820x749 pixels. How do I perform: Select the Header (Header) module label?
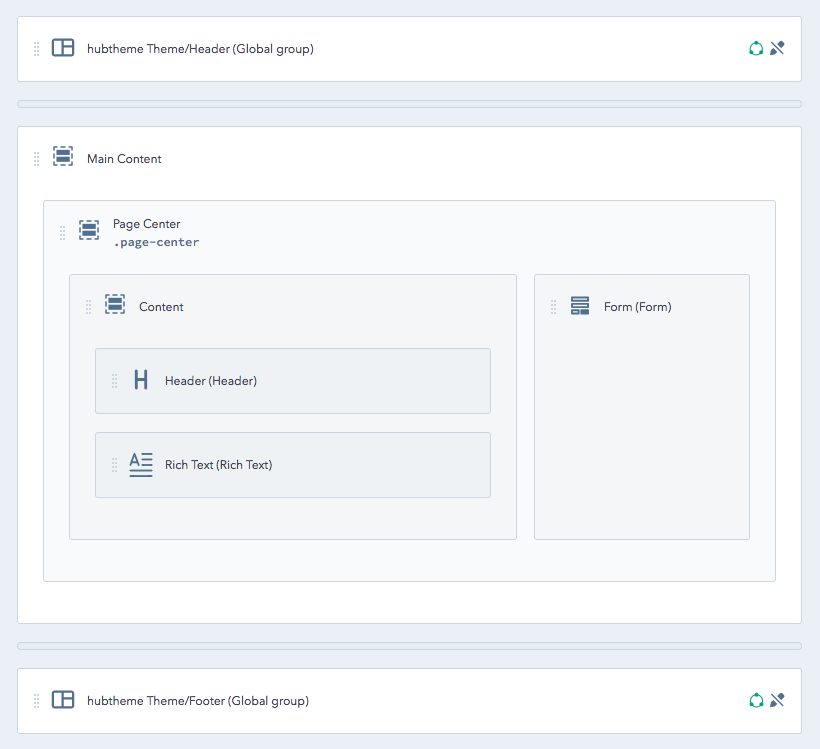pos(211,381)
